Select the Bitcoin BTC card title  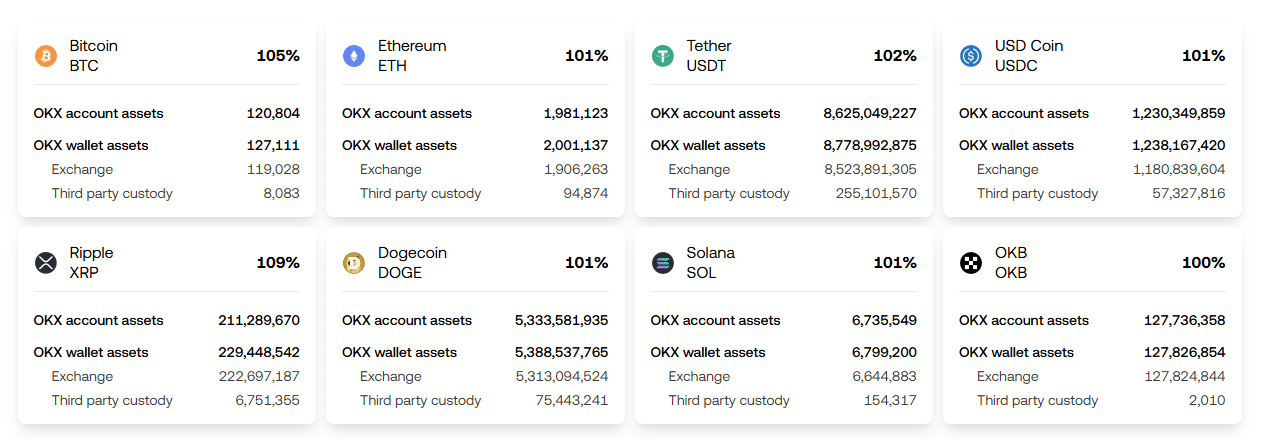click(x=94, y=56)
